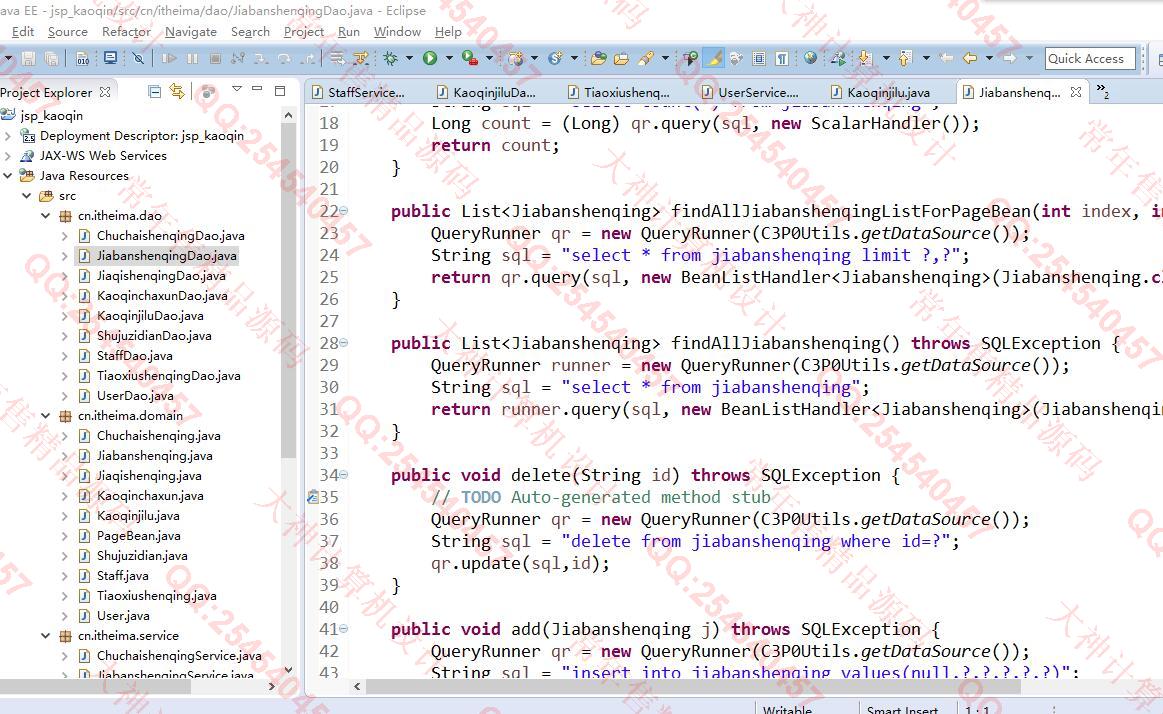Click the External Tools run icon
Screen dimensions: 1163x714
(470, 58)
